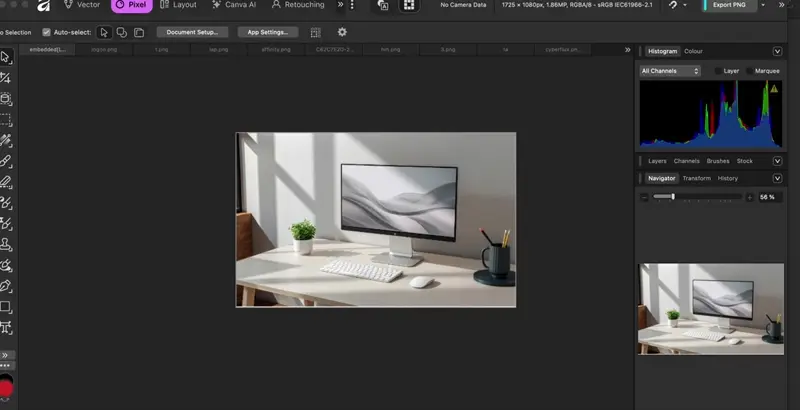Click the red primary colour swatch

tap(6, 389)
